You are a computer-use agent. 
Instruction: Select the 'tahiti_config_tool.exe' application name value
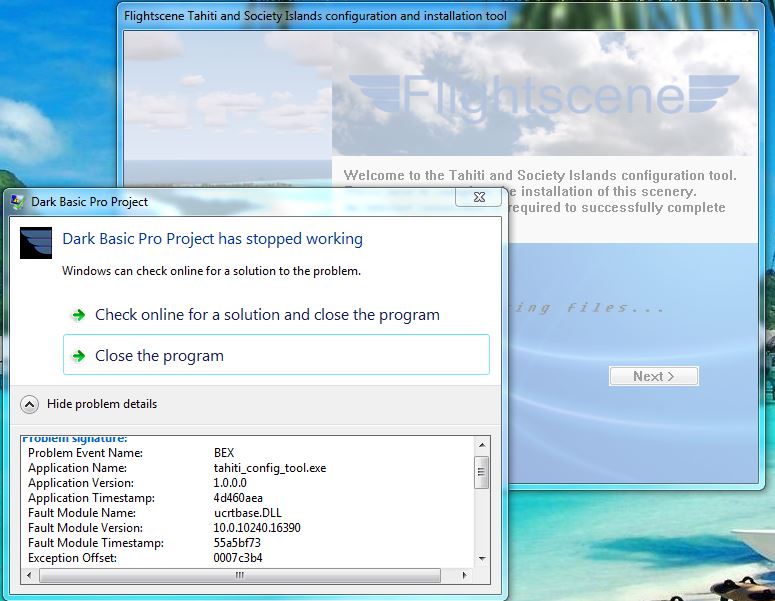270,468
